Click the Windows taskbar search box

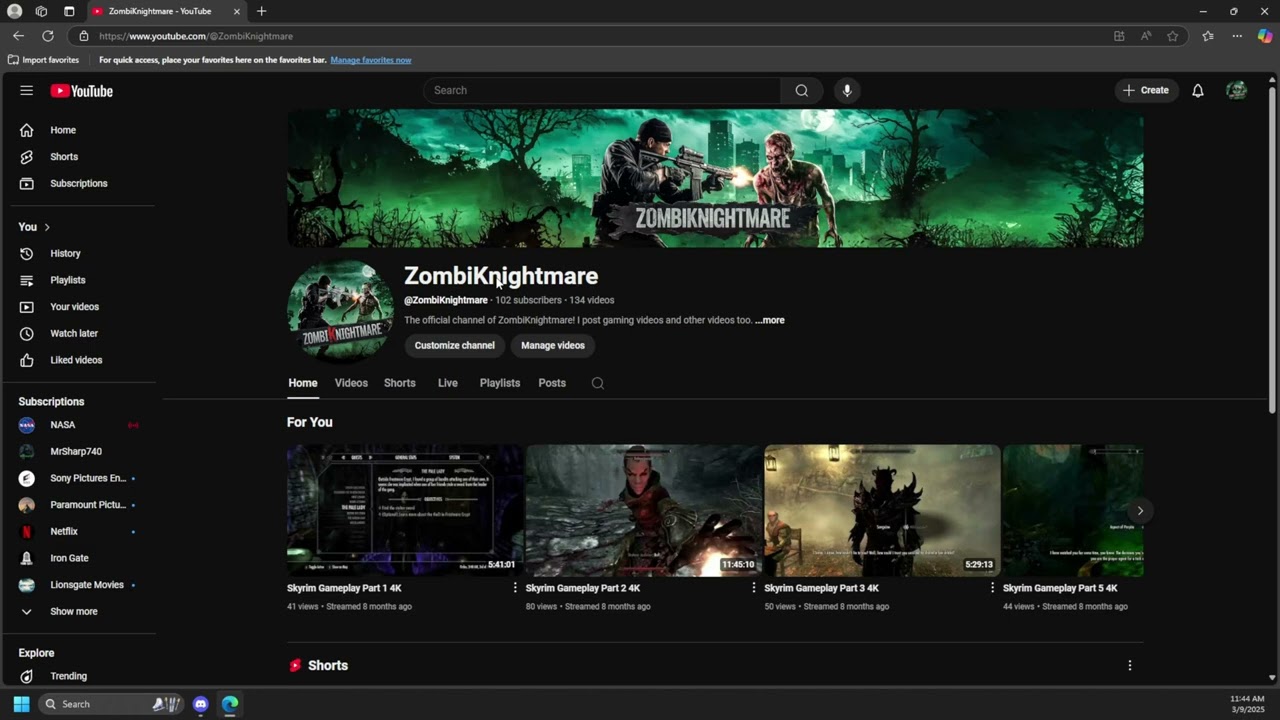point(111,704)
